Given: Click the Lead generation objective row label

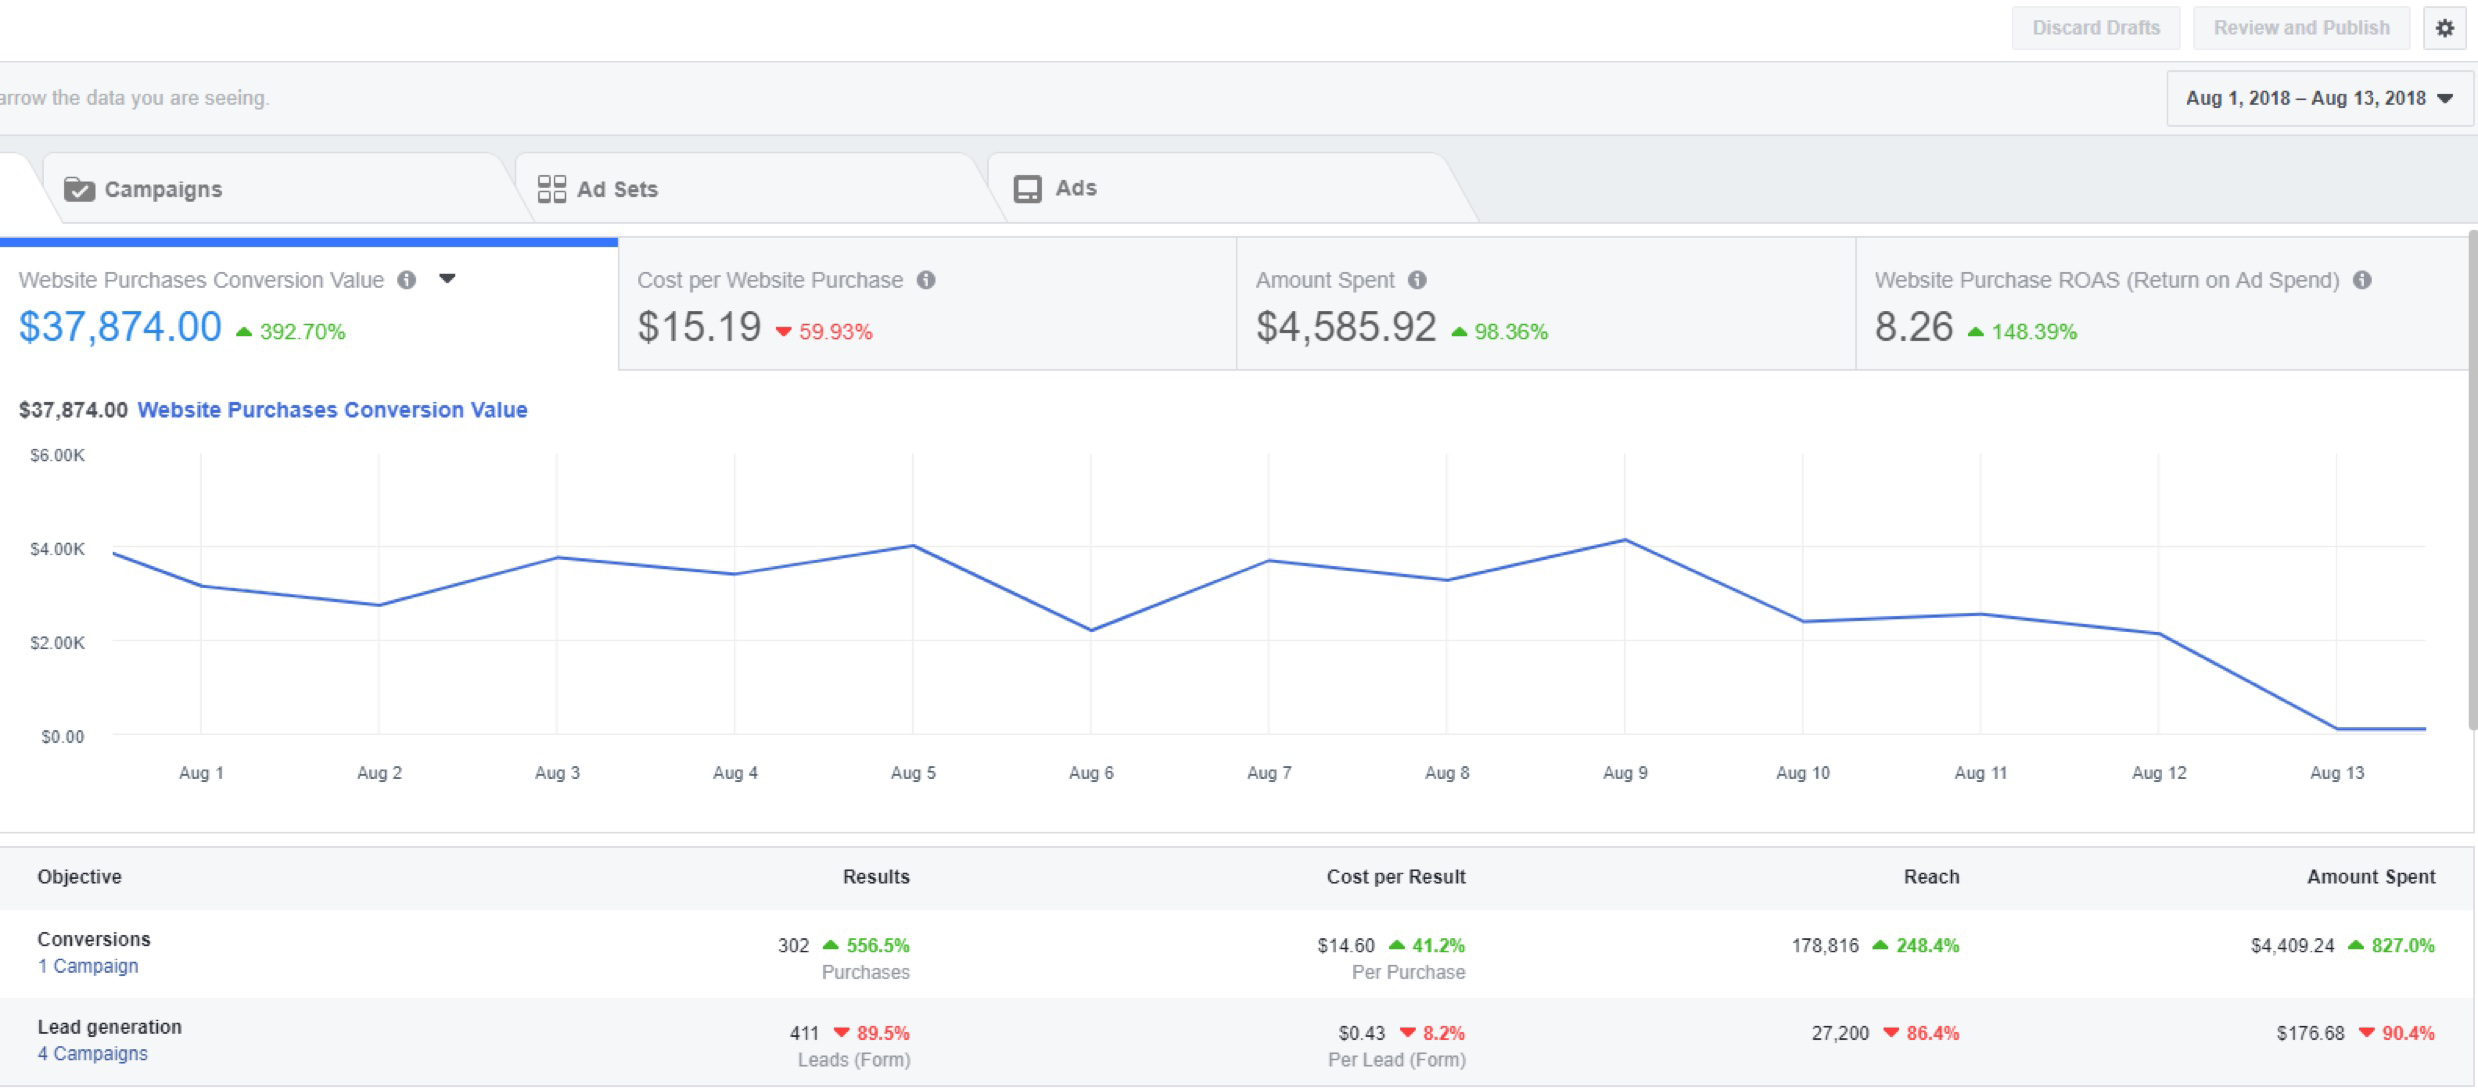Looking at the screenshot, I should 110,1027.
